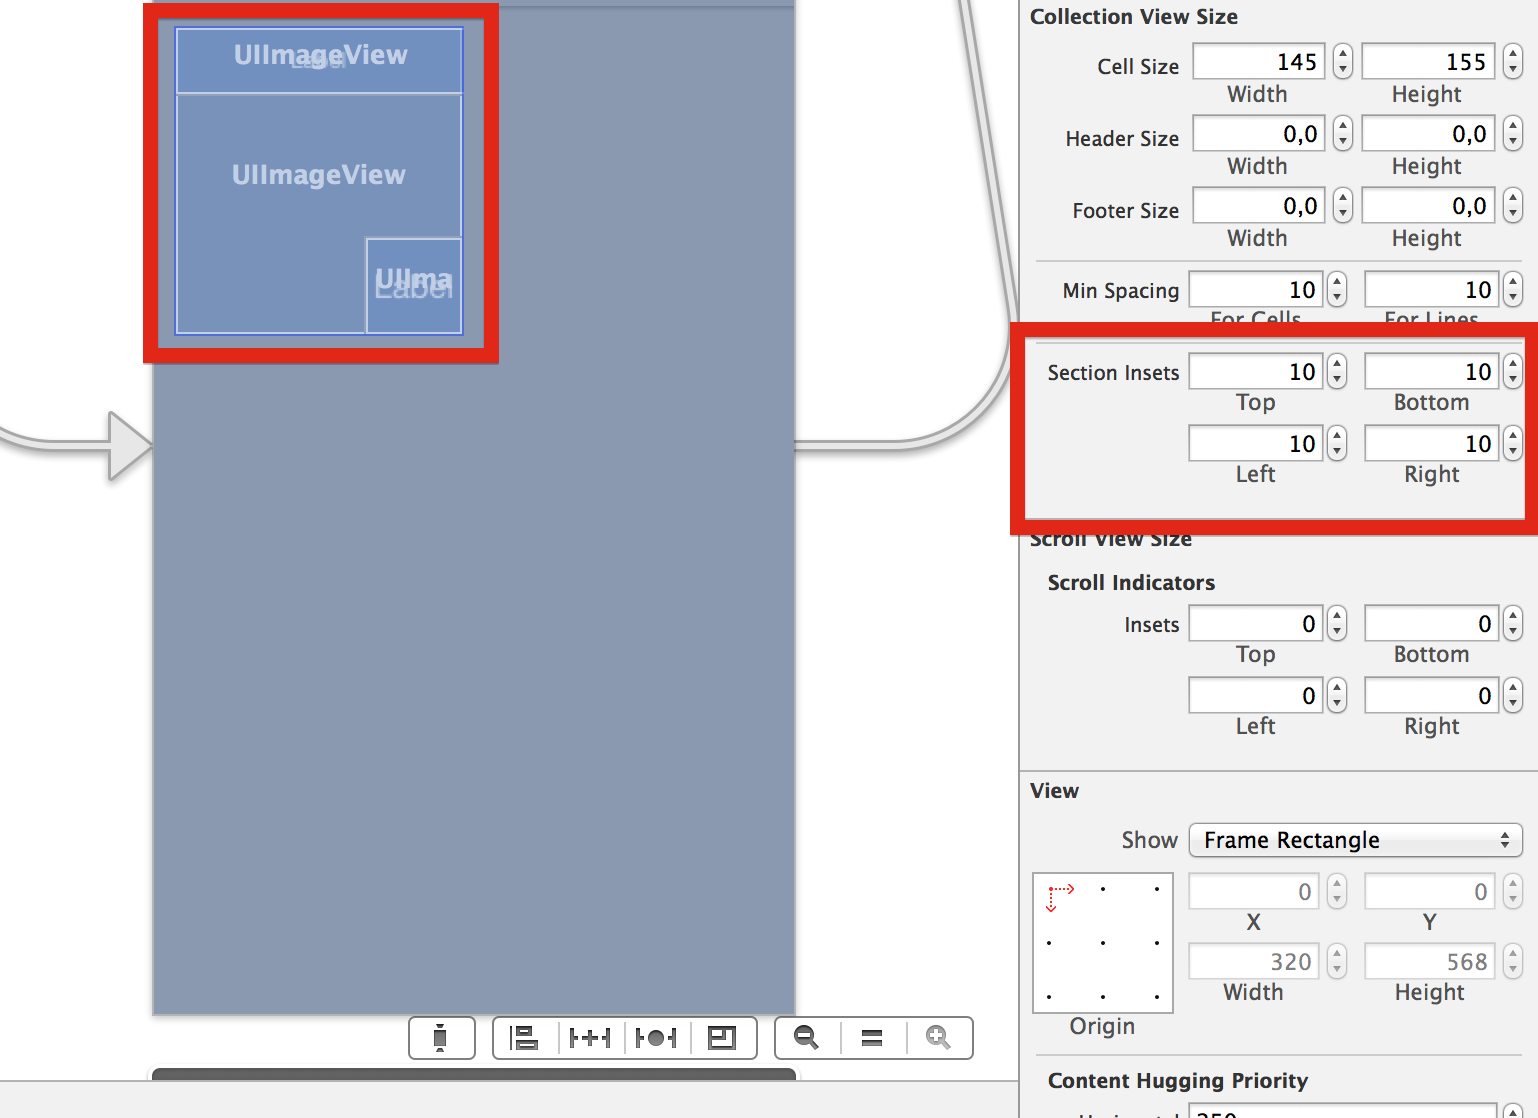This screenshot has height=1118, width=1538.
Task: Edit Scroll Indicators Insets Right field
Action: click(x=1432, y=696)
